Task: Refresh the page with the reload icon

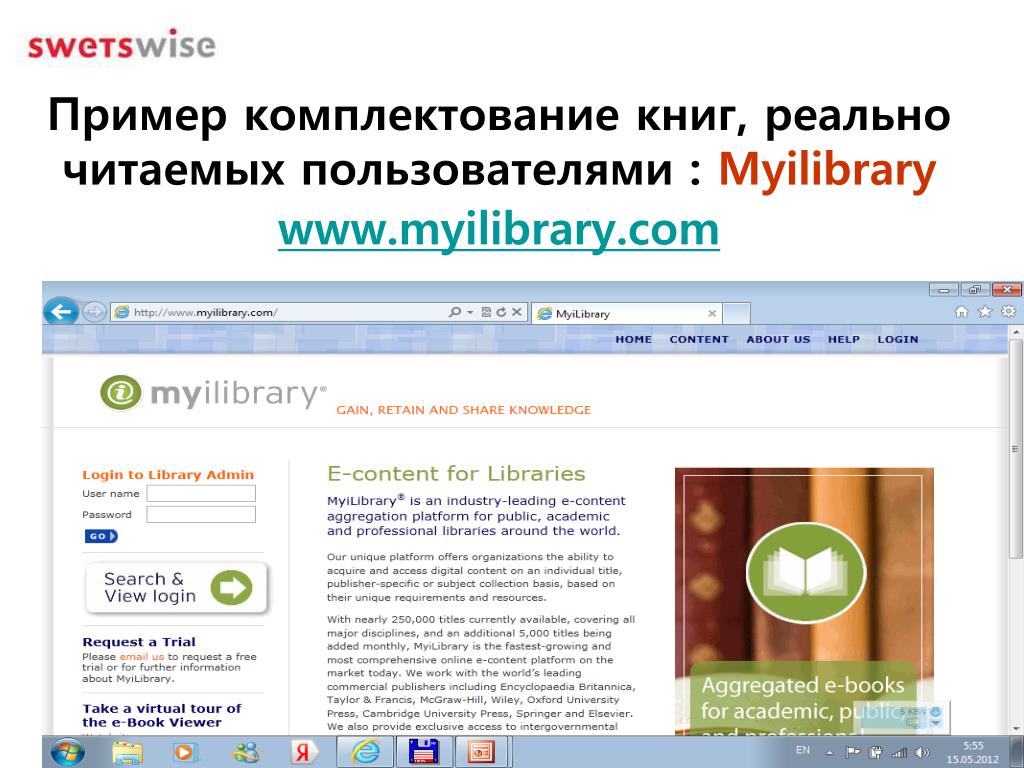Action: [x=501, y=312]
